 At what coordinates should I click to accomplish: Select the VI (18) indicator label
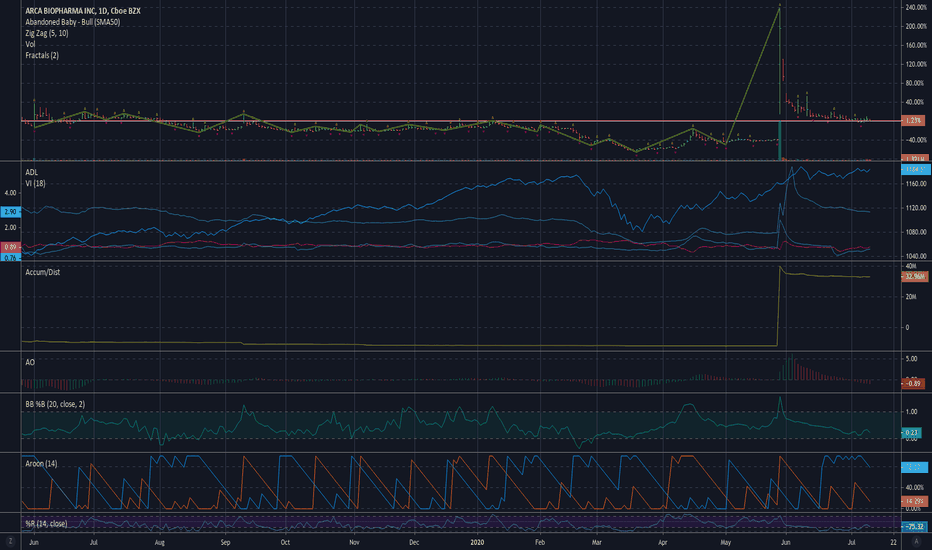pyautogui.click(x=35, y=184)
